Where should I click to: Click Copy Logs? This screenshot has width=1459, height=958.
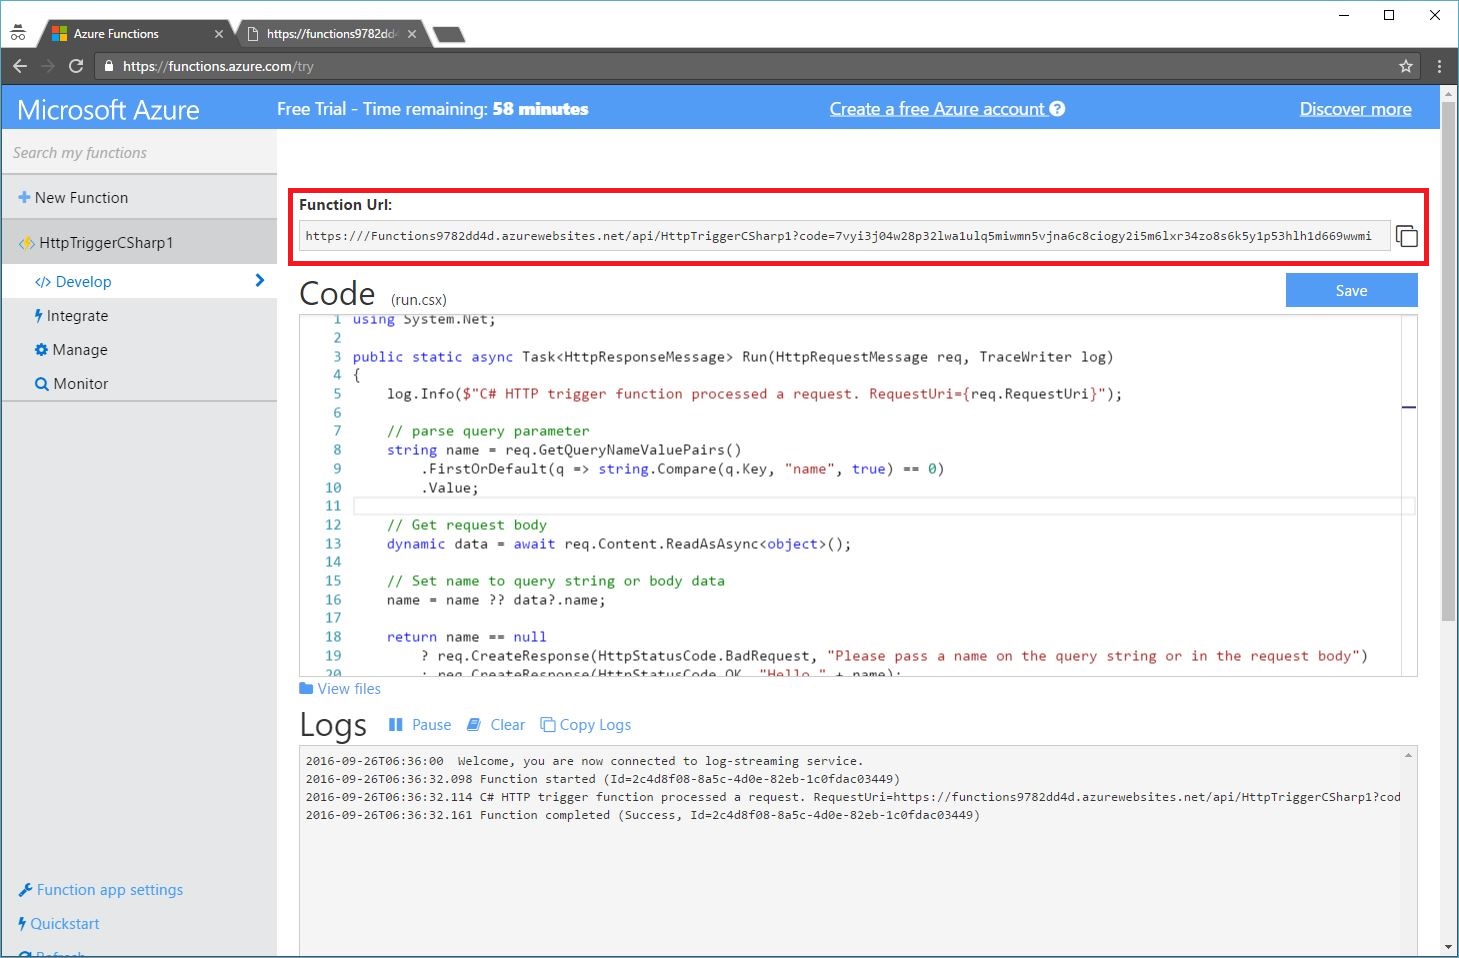click(x=586, y=725)
